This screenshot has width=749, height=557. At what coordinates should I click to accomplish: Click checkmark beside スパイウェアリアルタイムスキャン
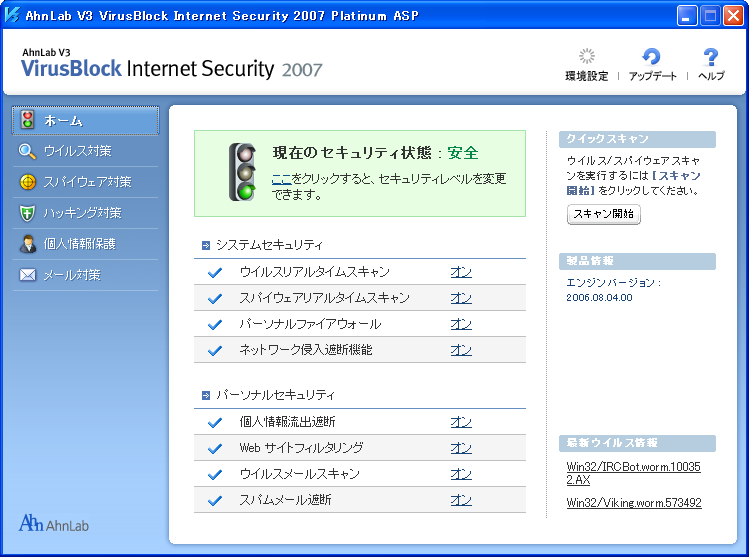[x=215, y=298]
